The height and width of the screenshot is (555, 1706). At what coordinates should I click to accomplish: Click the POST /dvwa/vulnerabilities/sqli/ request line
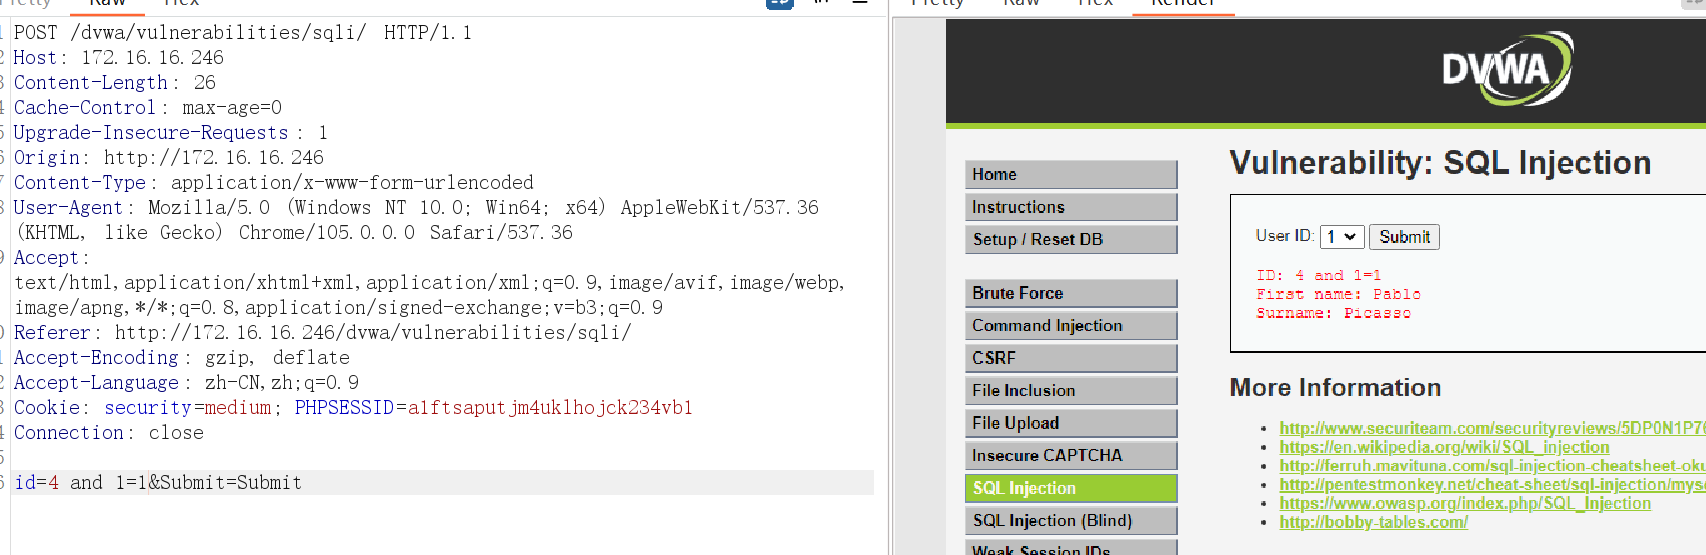point(242,32)
